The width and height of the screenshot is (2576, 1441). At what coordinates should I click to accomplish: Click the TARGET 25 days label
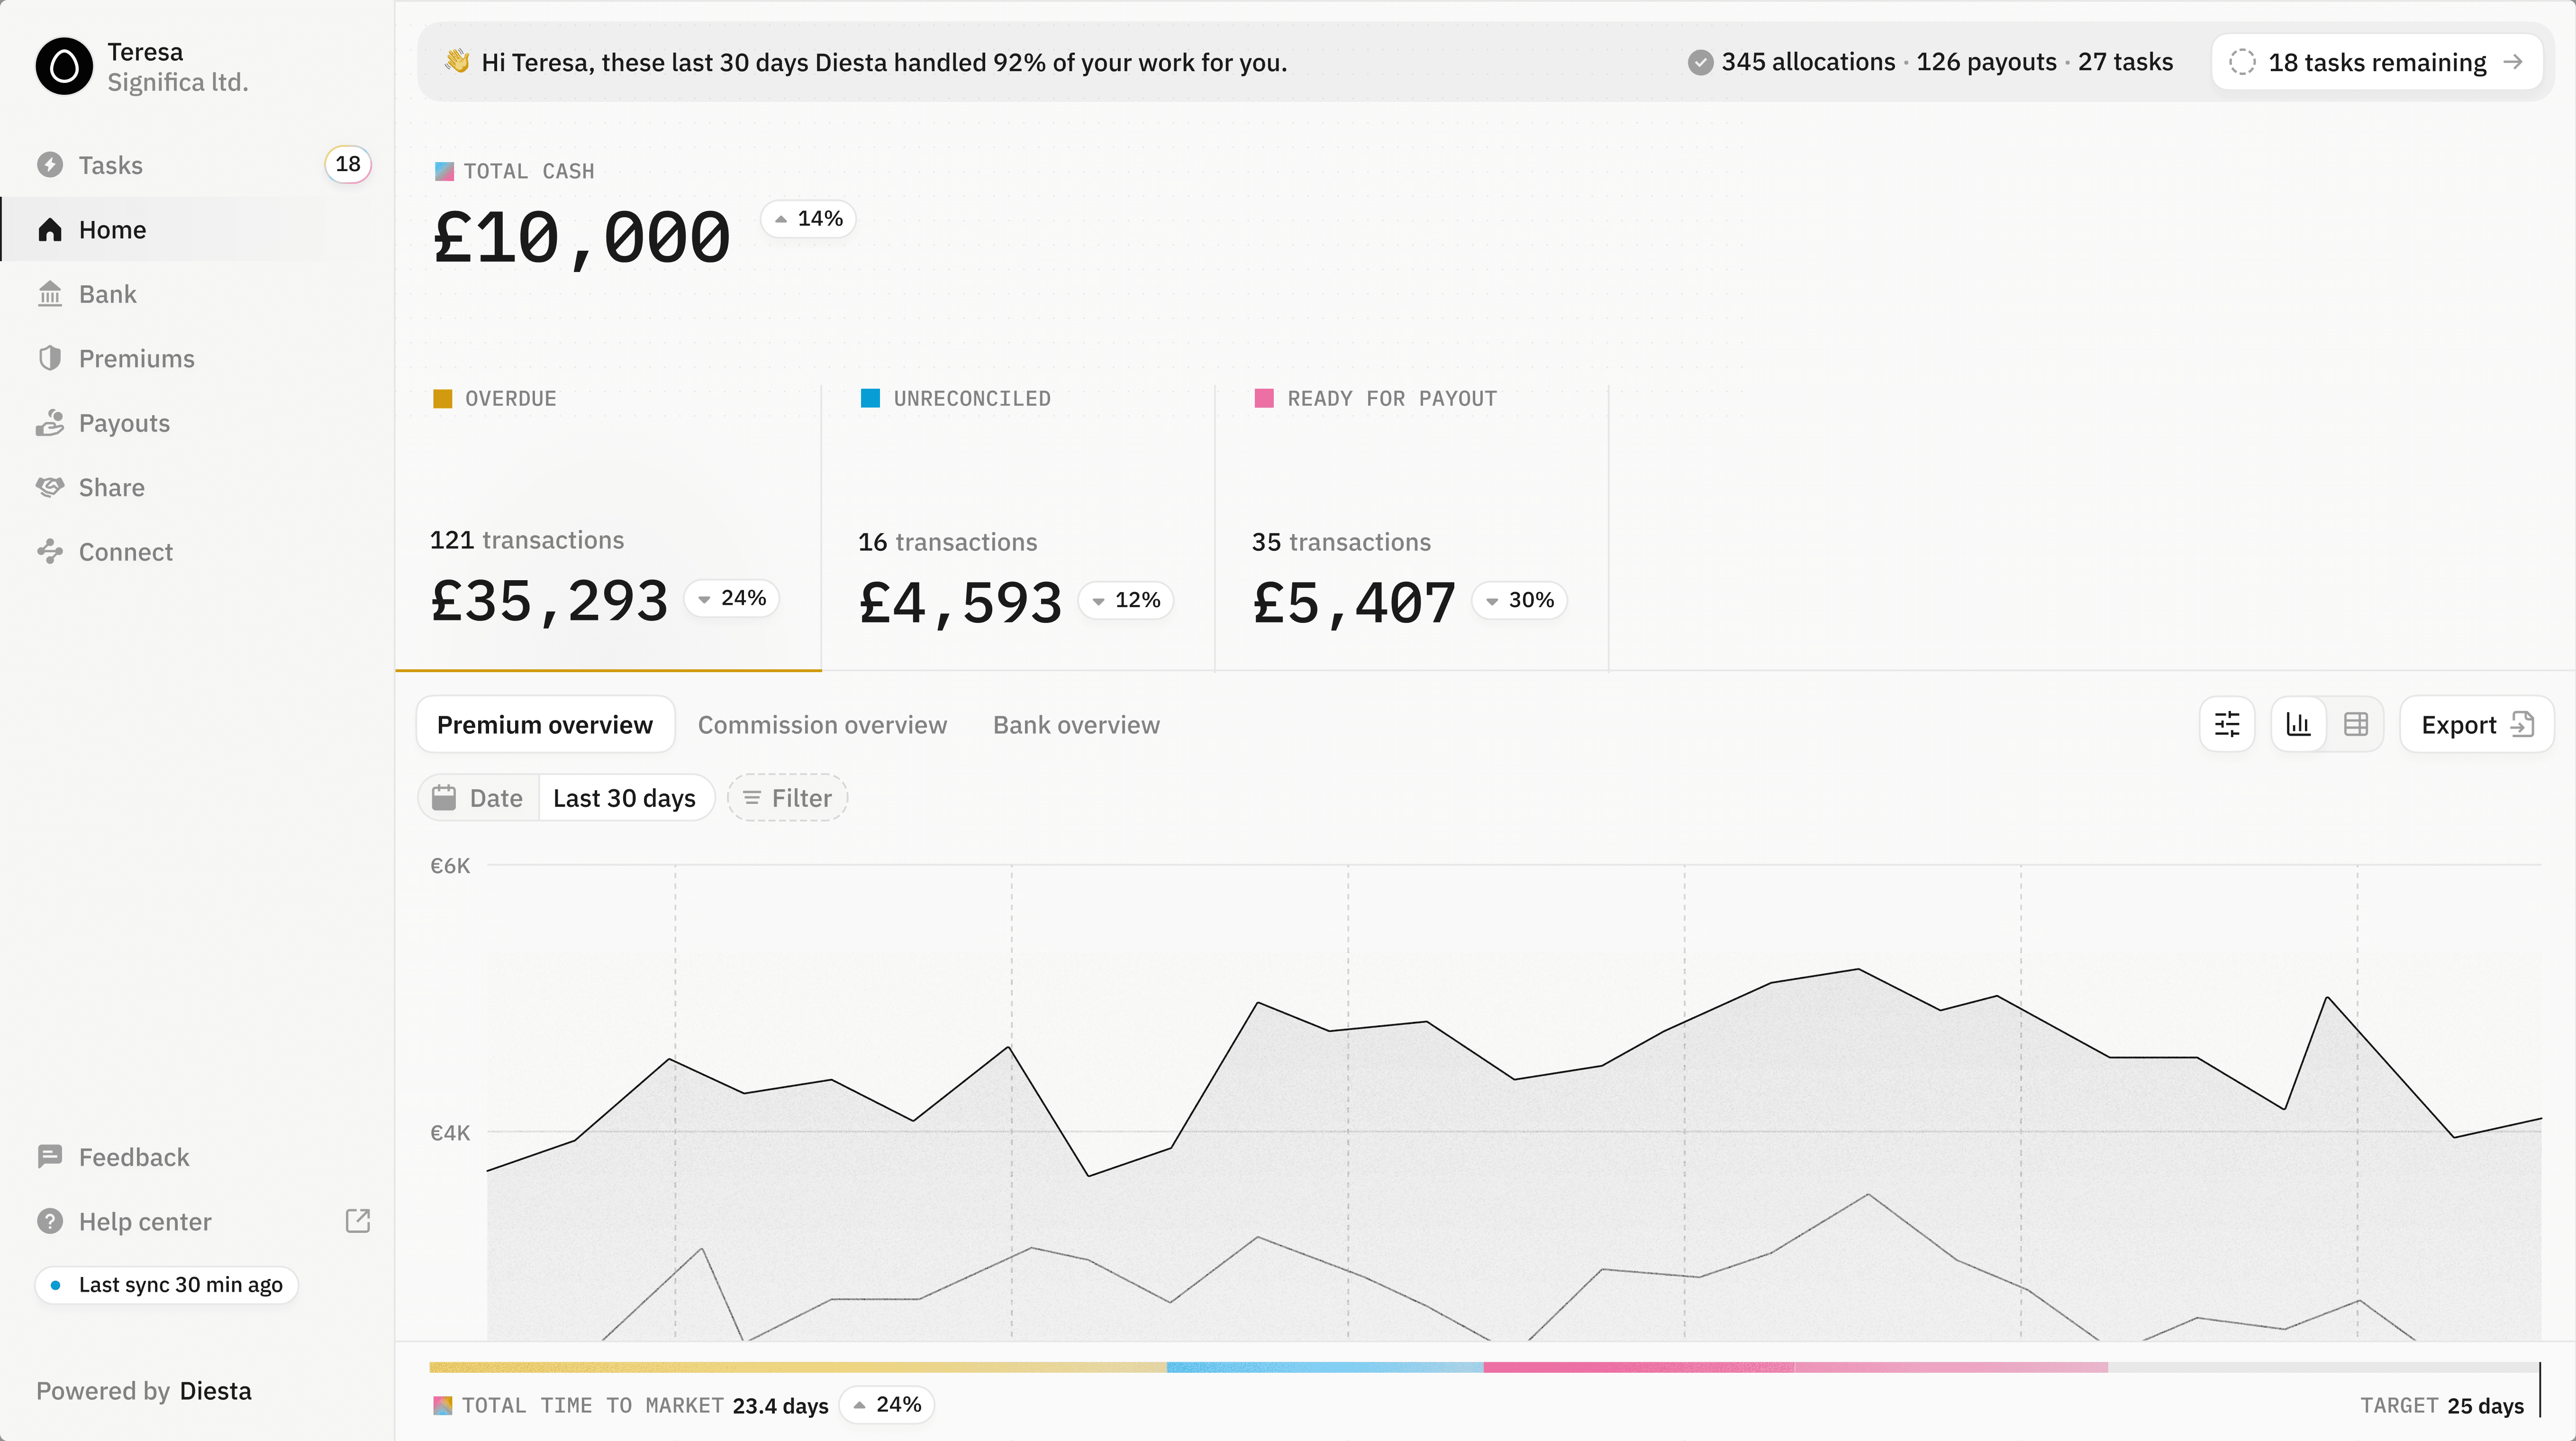2442,1406
